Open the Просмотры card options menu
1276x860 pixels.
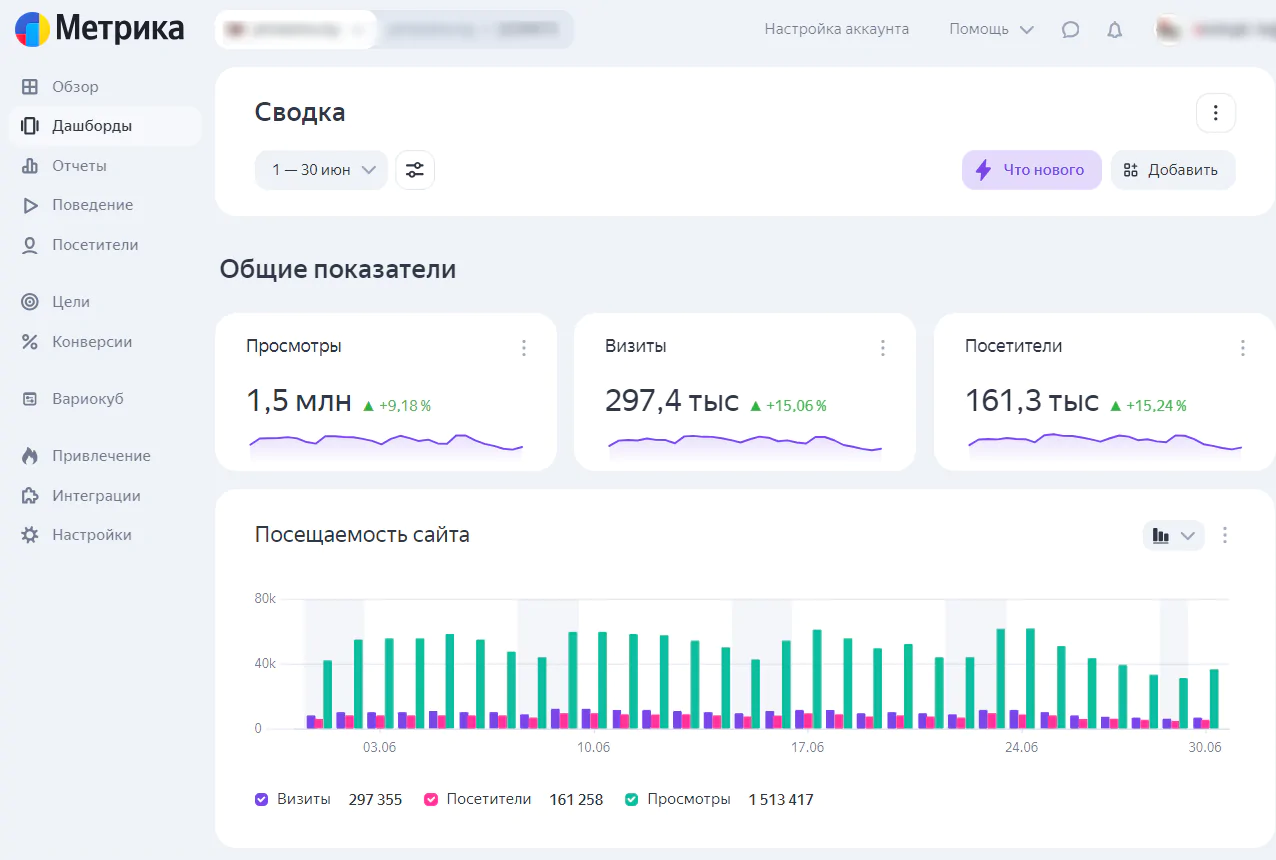(524, 348)
